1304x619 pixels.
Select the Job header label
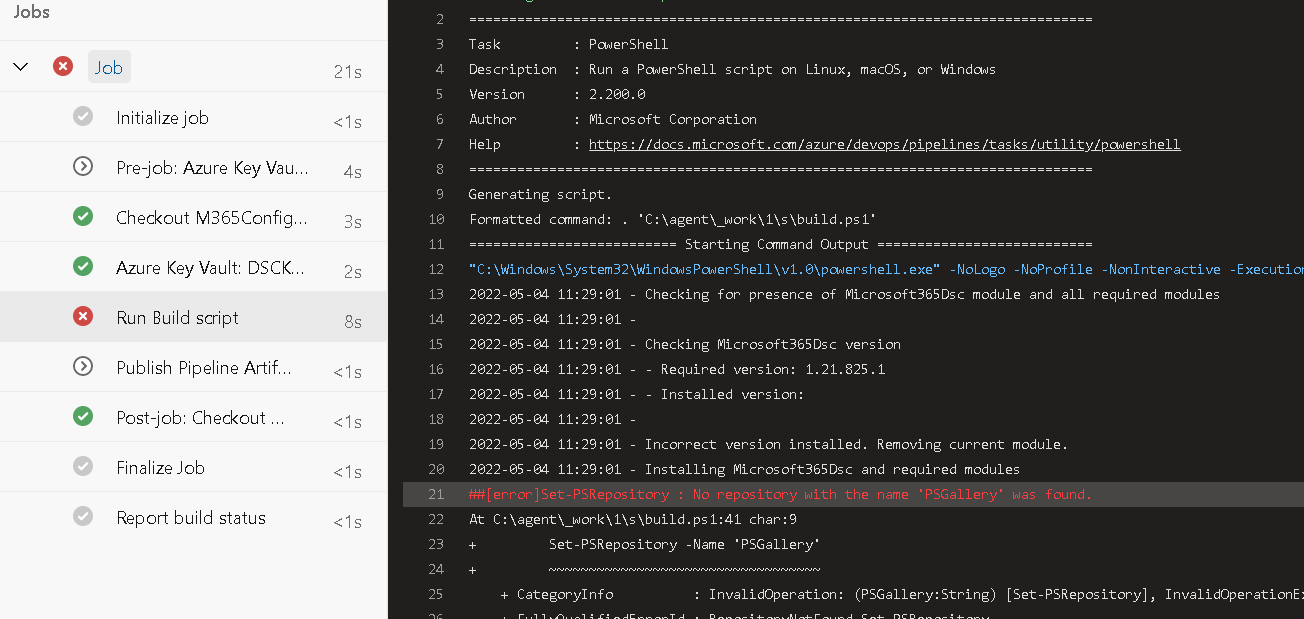coord(109,67)
